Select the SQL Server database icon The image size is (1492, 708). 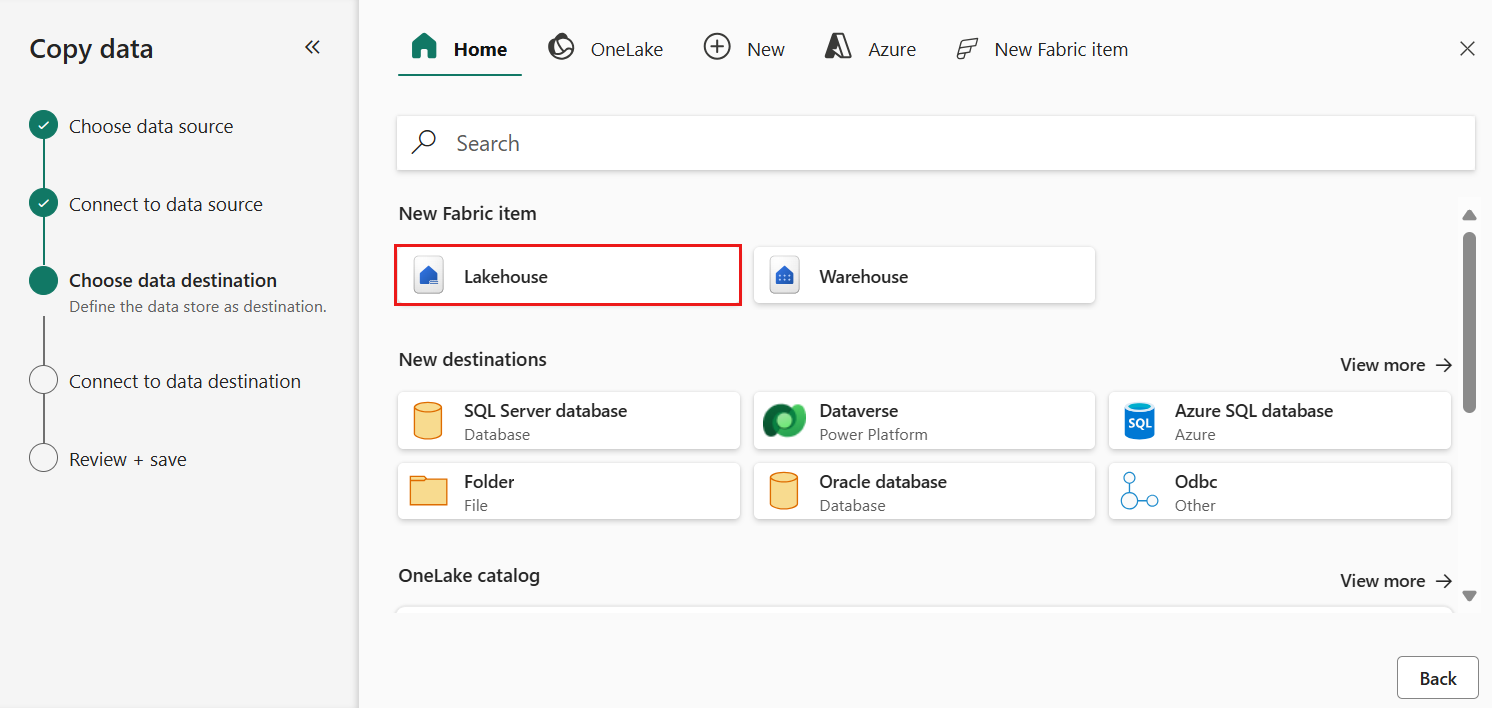tap(428, 421)
